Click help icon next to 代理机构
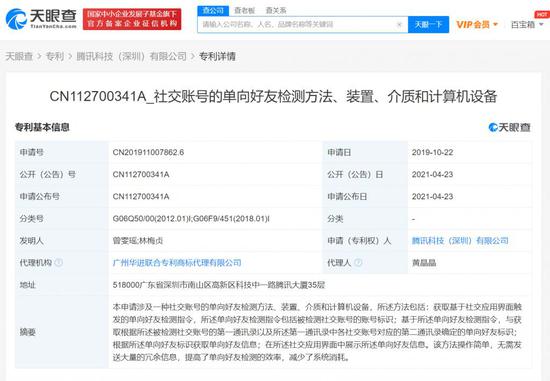 click(59, 262)
